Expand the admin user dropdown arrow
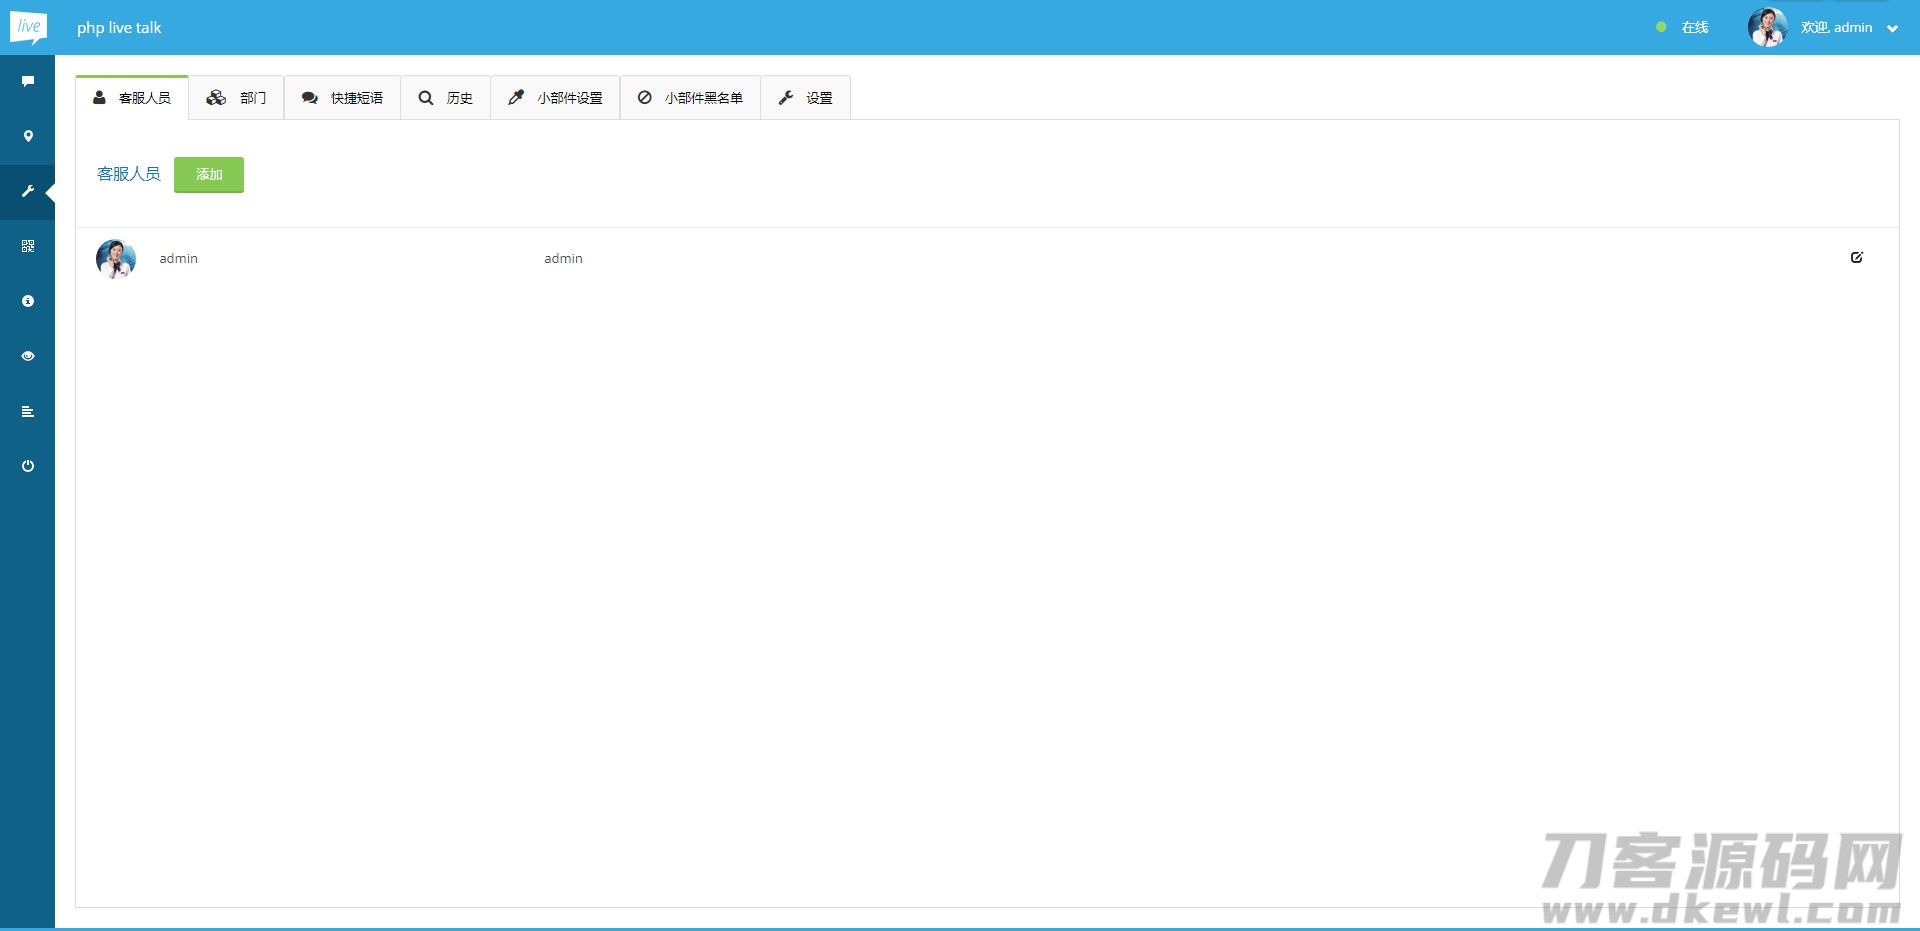Screen dimensions: 1920x931 [1892, 29]
